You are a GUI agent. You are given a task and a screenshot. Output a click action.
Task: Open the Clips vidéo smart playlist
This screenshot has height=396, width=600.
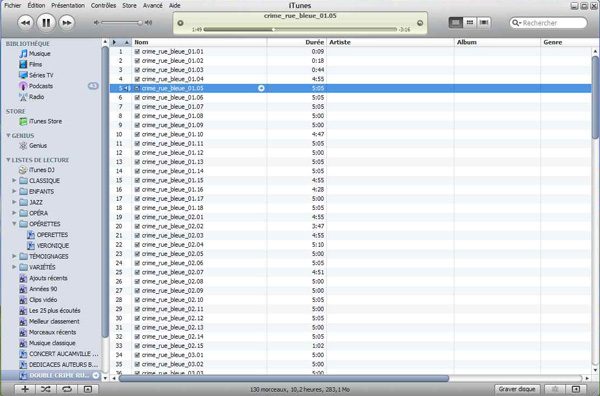(38, 300)
